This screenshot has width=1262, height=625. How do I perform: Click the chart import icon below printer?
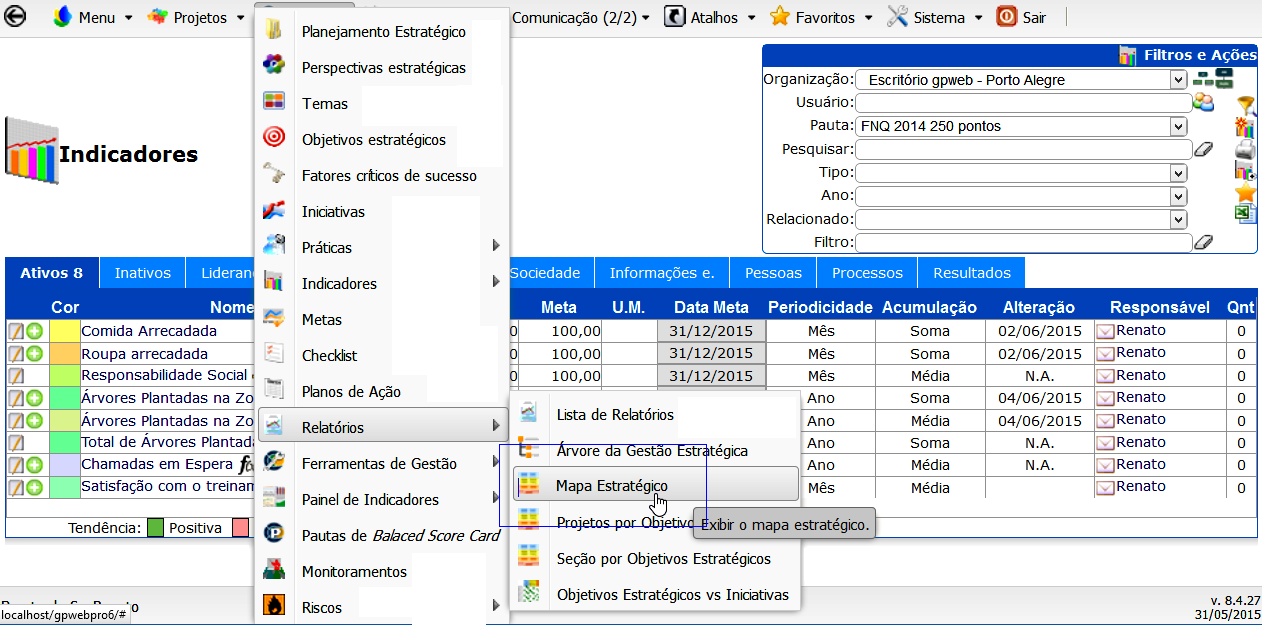(1245, 170)
